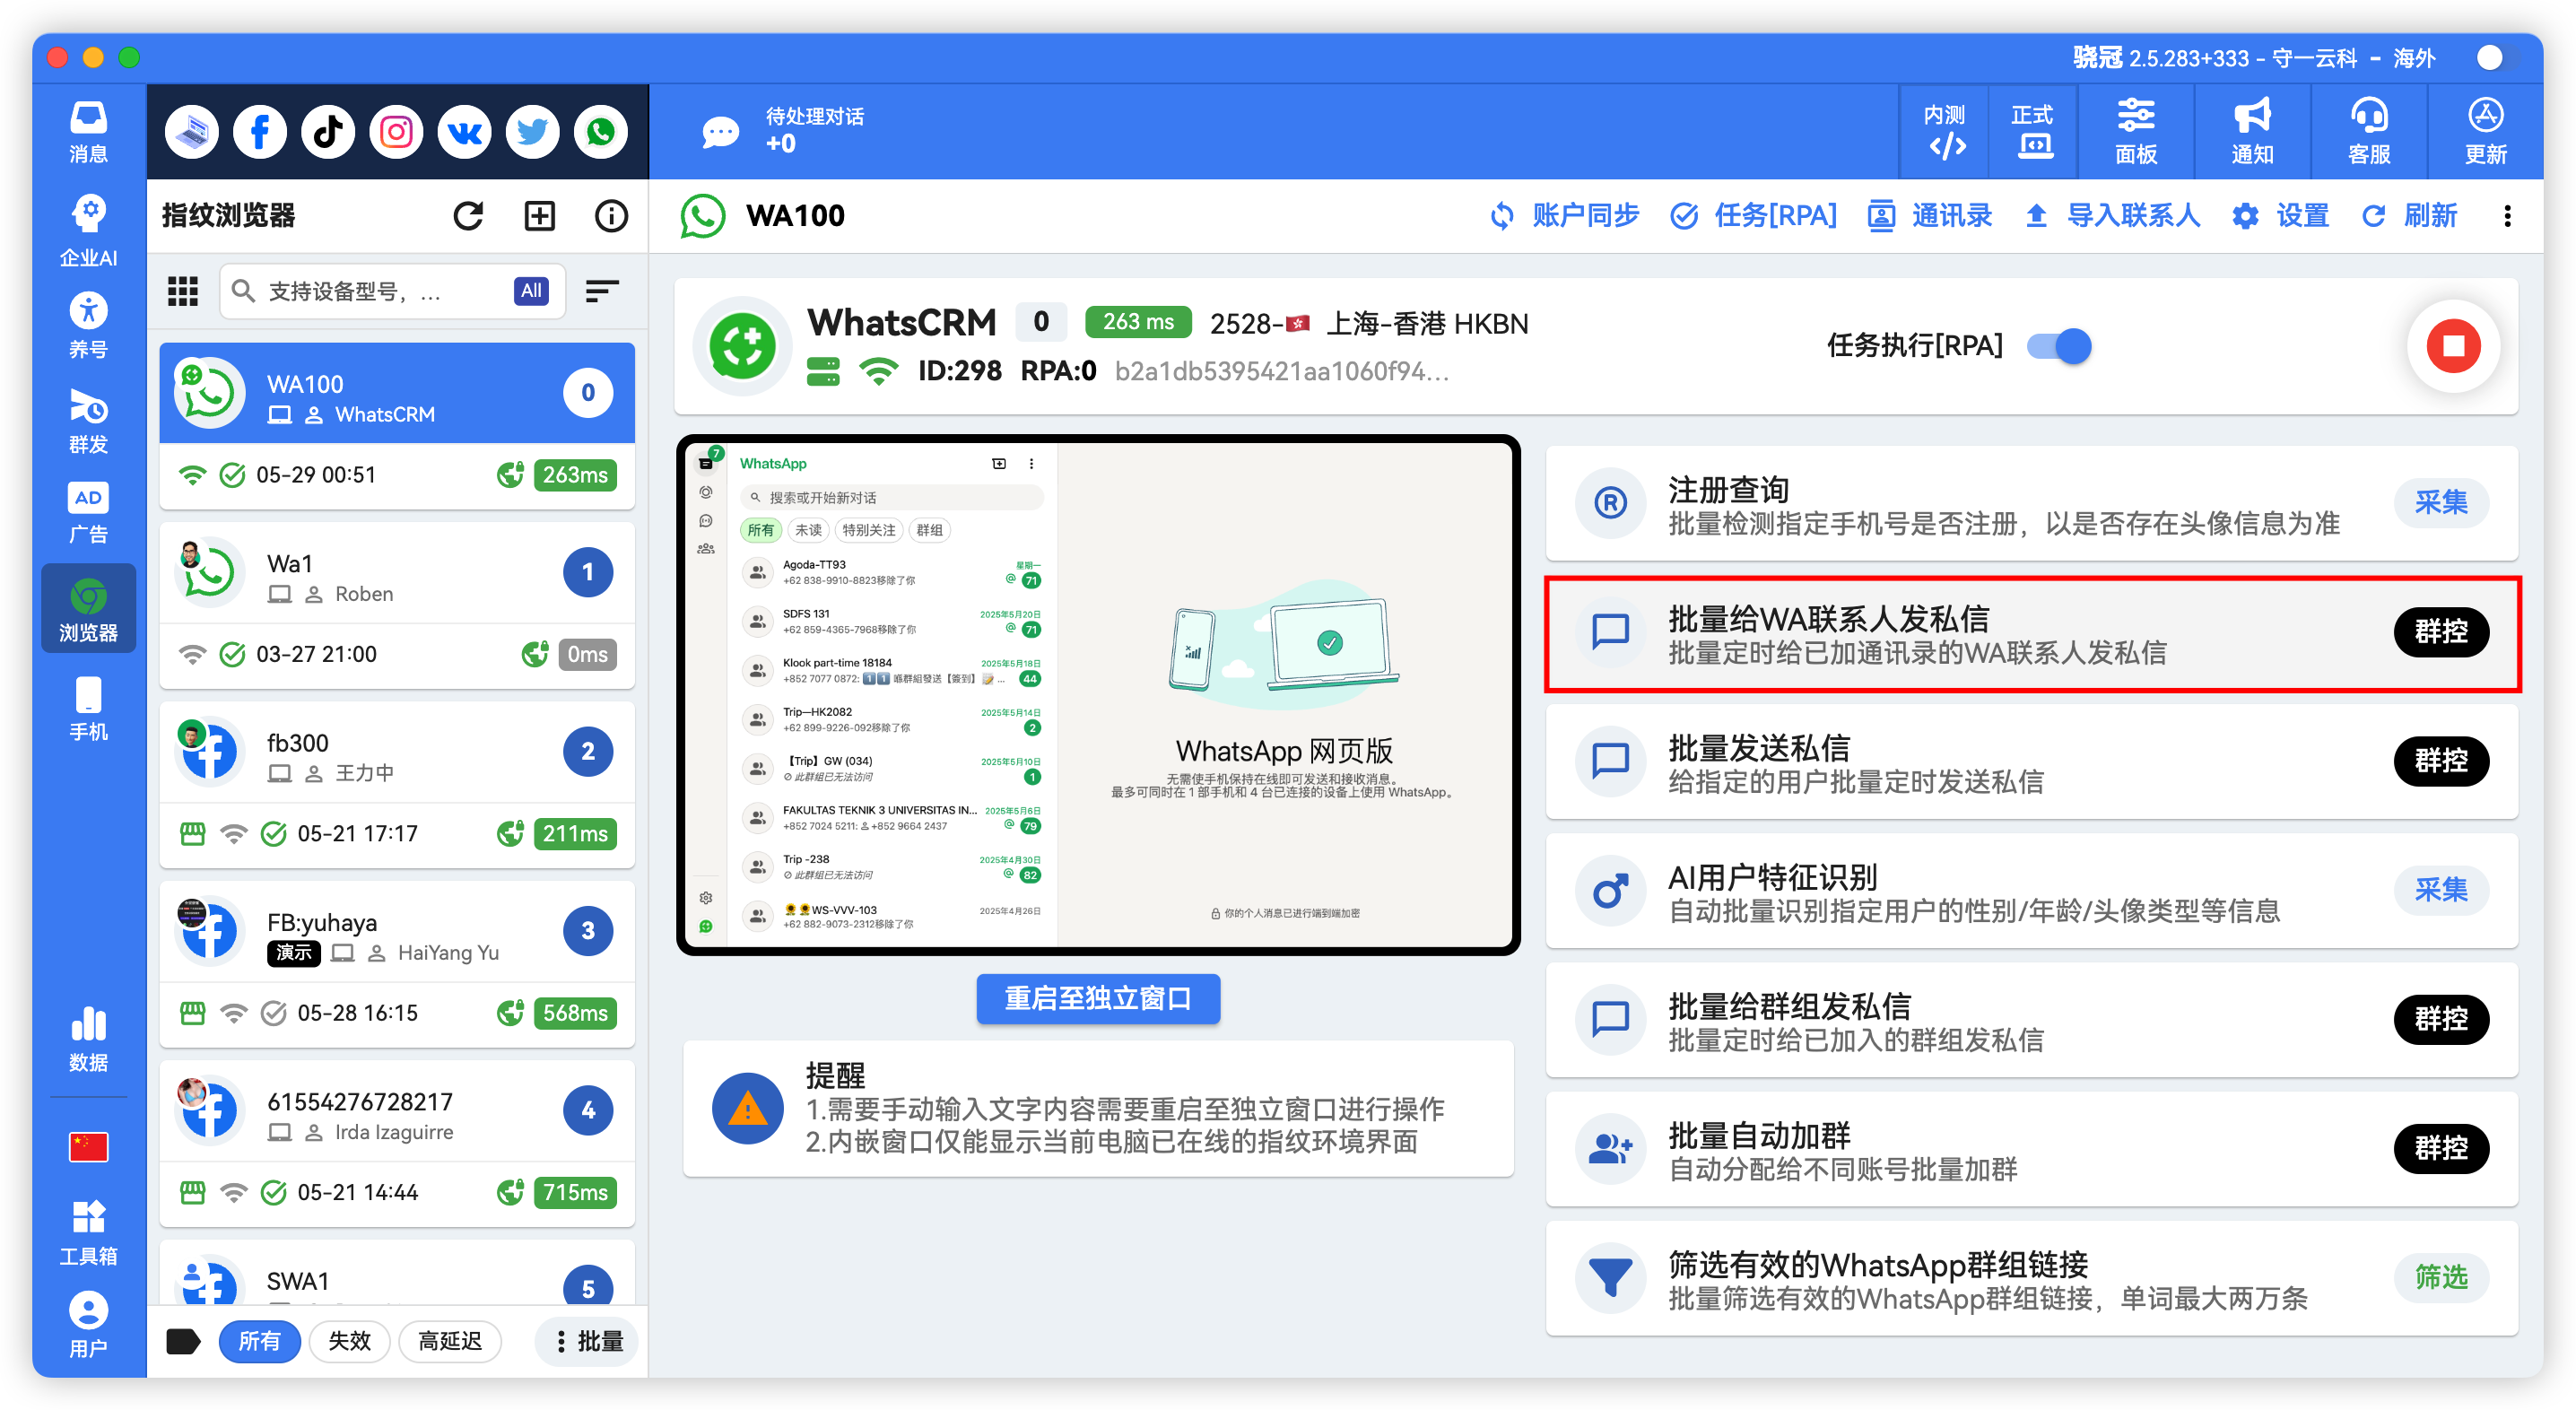The width and height of the screenshot is (2576, 1410).
Task: Click the 重启至独立窗口 button
Action: [1098, 998]
